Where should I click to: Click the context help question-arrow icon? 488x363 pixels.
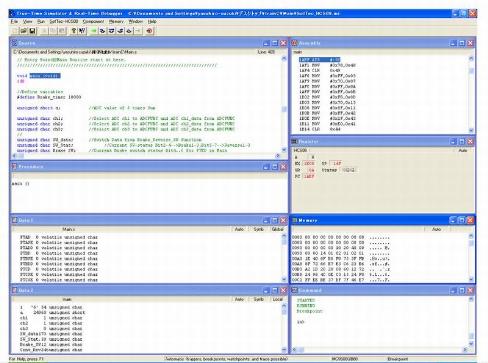(82, 31)
